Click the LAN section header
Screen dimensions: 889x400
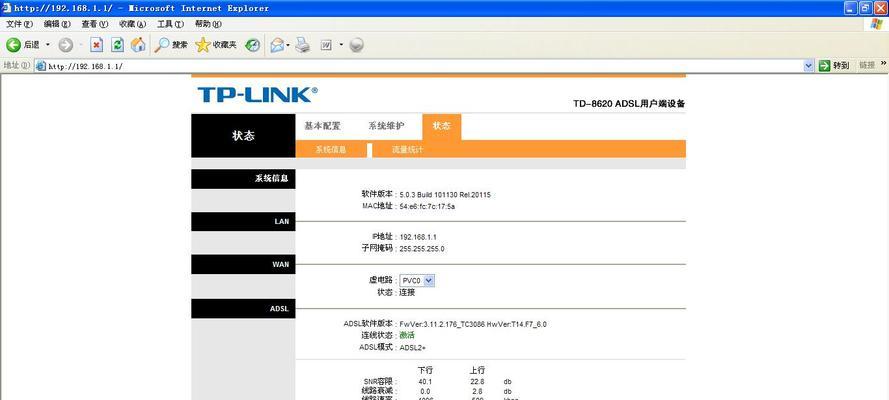(x=243, y=222)
